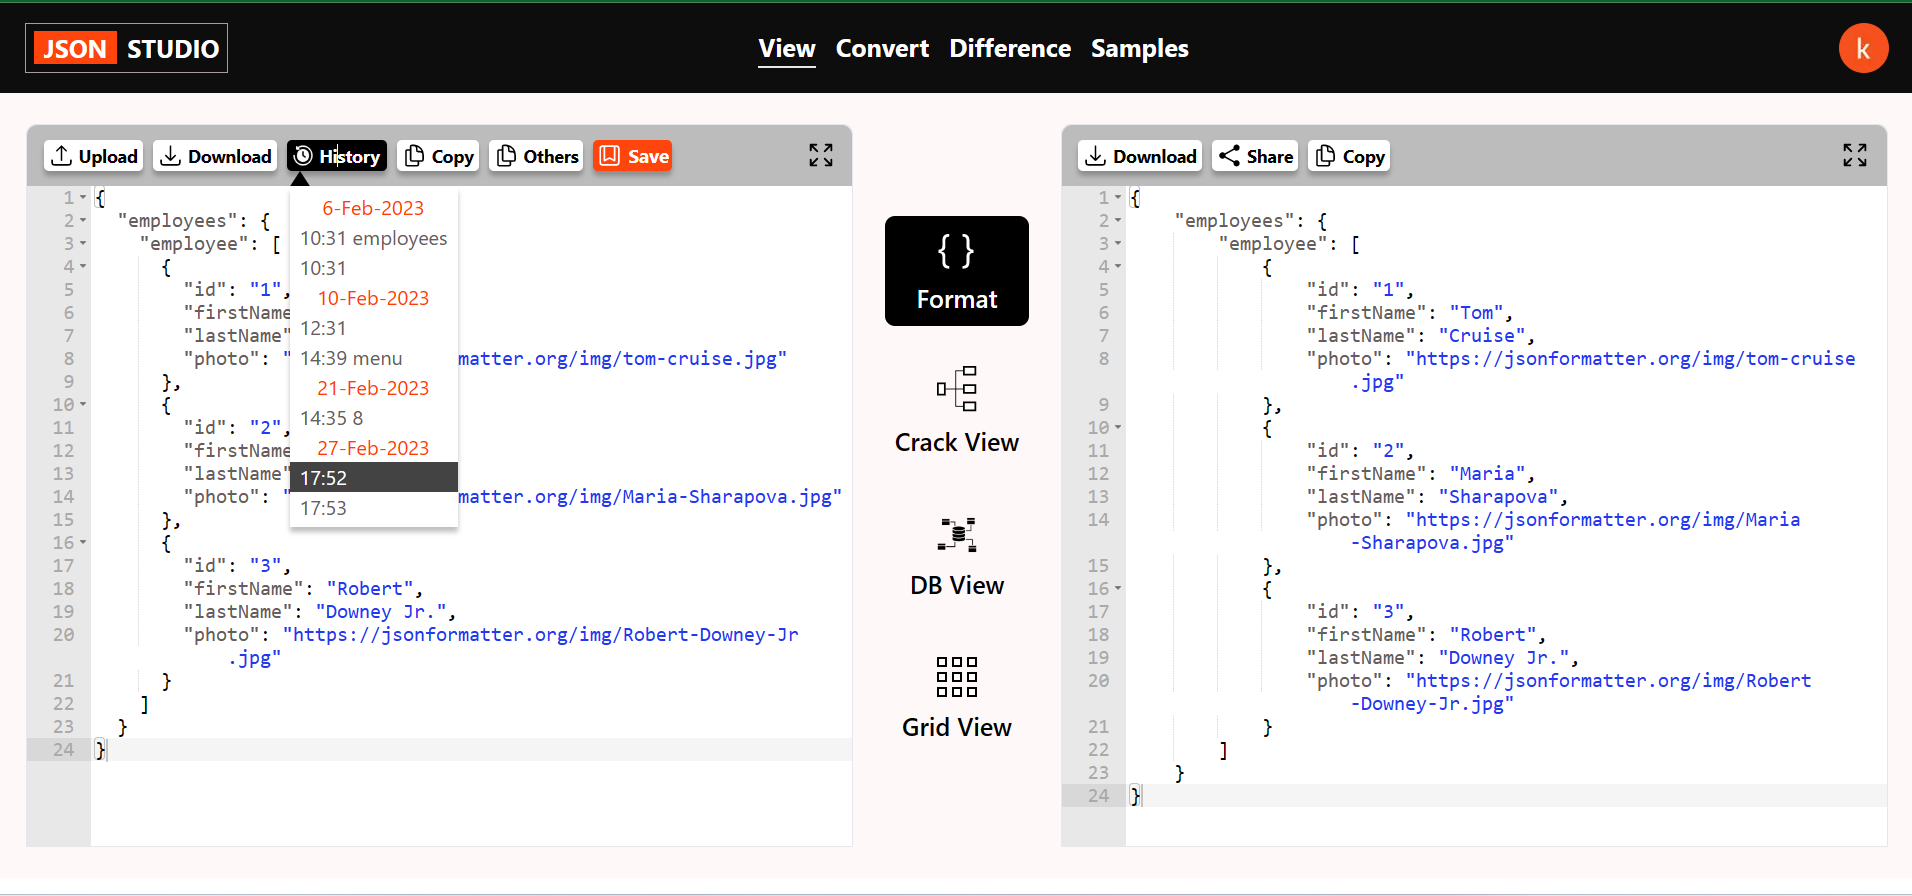Fold the second employee at right line 10
The height and width of the screenshot is (896, 1912).
point(1118,428)
